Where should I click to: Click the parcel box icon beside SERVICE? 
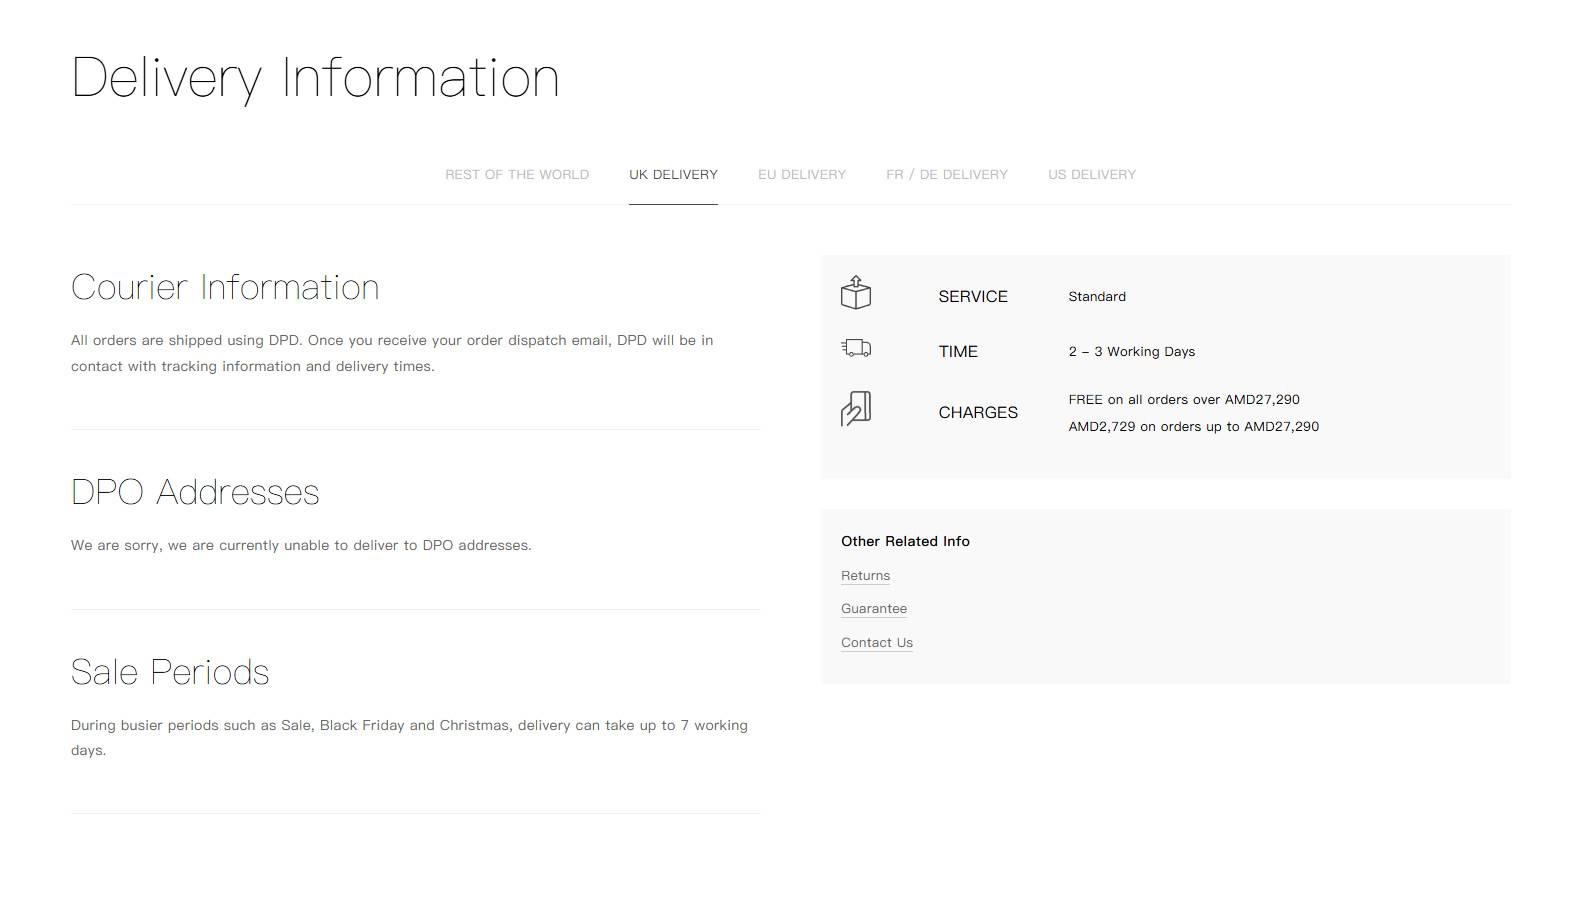tap(856, 293)
